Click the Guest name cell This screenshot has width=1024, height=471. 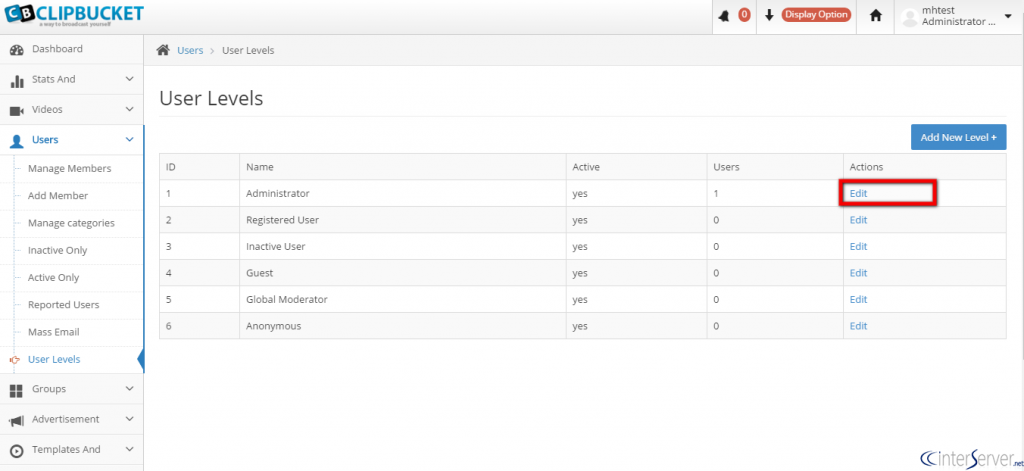pos(402,273)
